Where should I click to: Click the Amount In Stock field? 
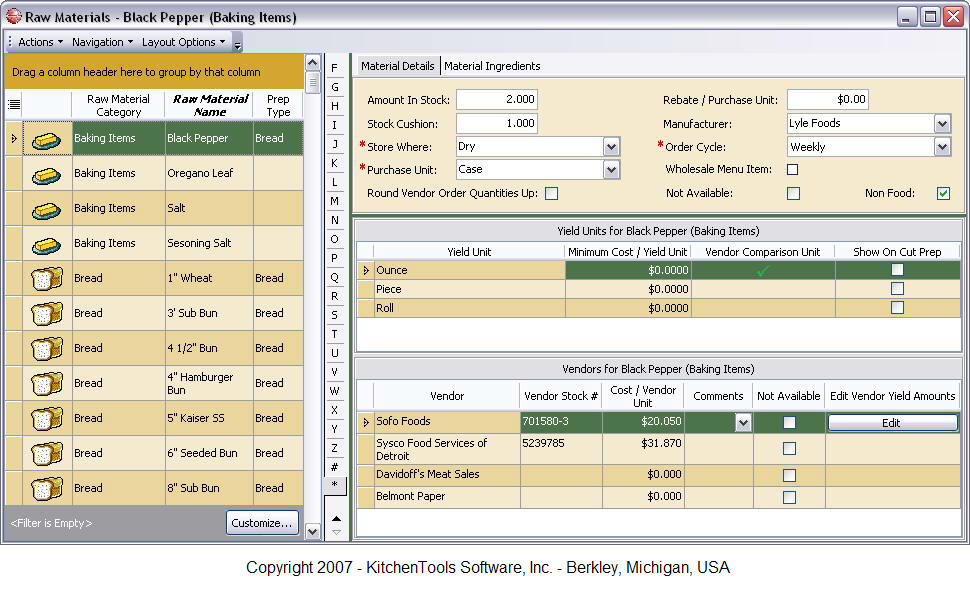coord(497,100)
